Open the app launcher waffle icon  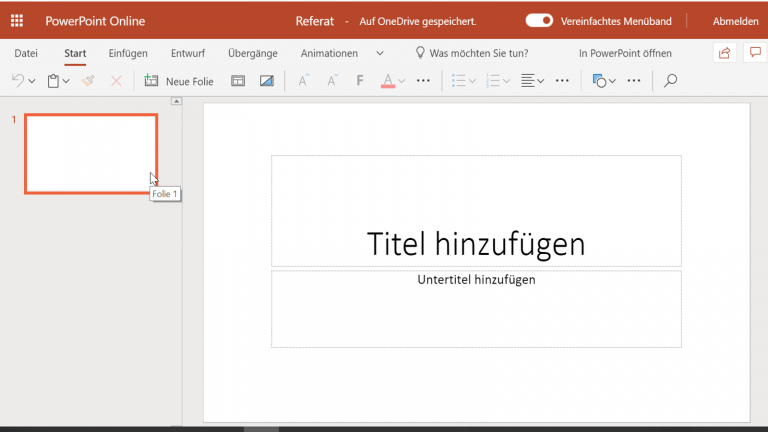click(x=17, y=21)
